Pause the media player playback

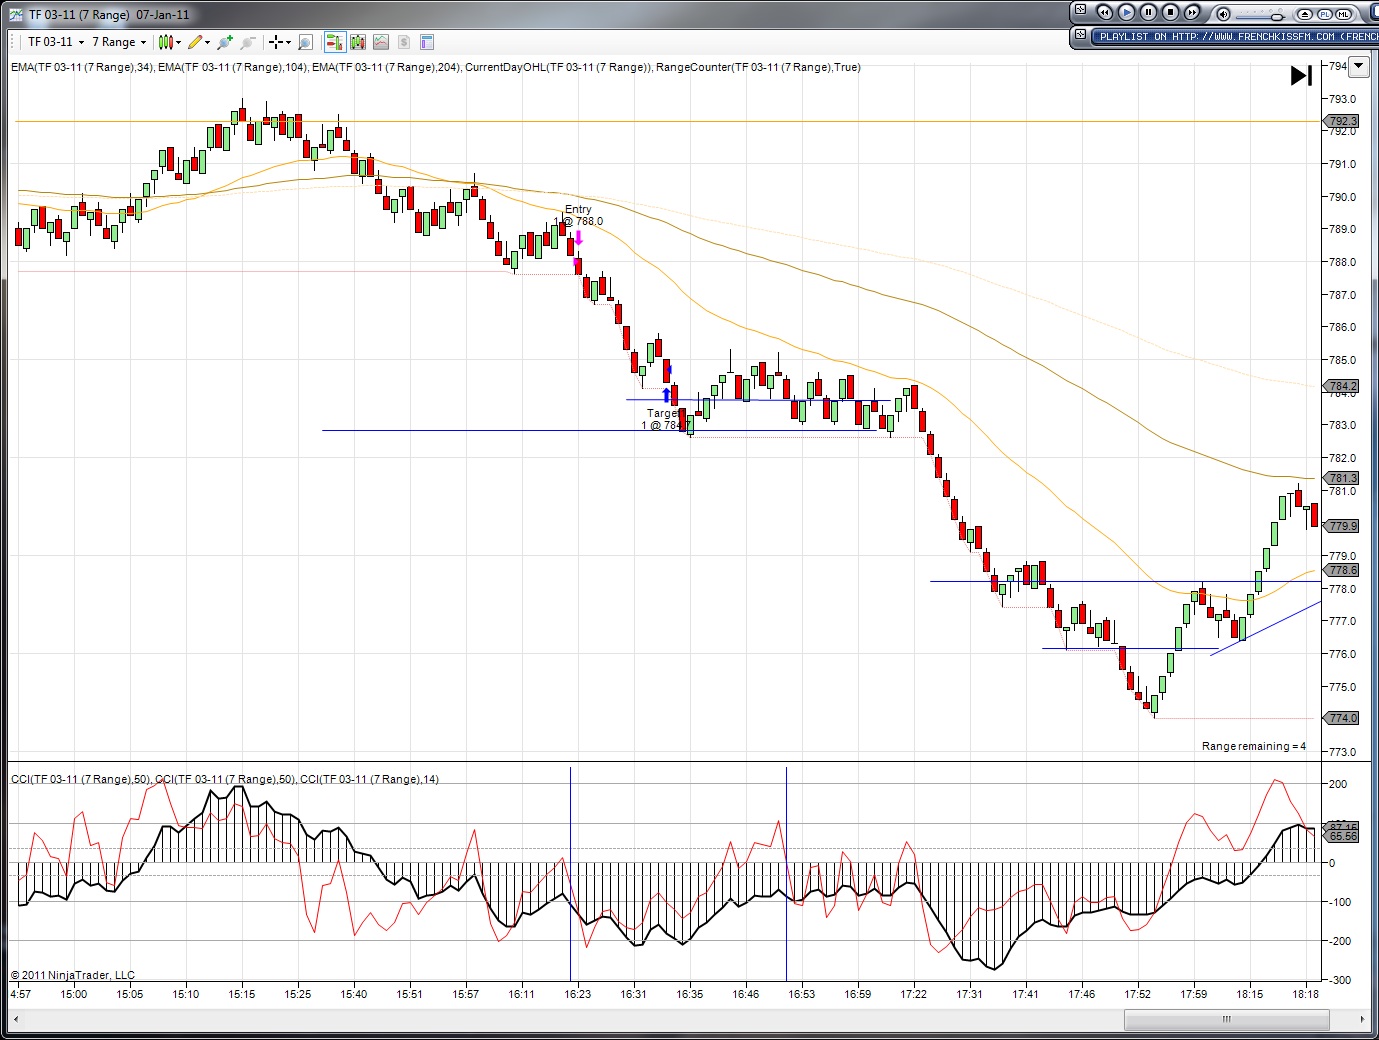[x=1148, y=13]
